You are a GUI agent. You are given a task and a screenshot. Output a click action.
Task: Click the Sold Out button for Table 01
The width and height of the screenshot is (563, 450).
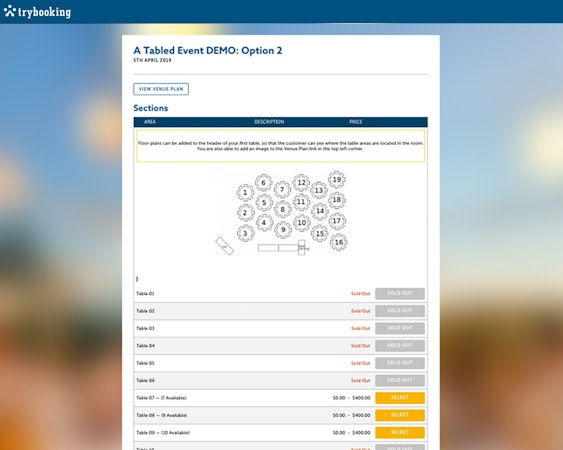click(400, 293)
